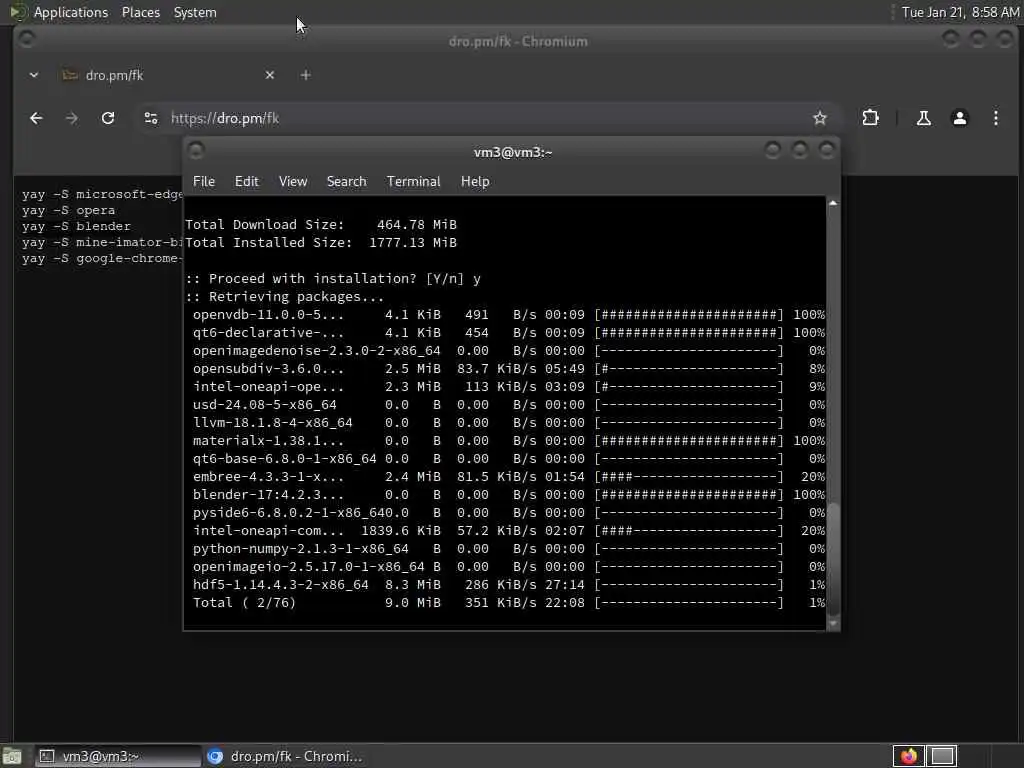Expand the tab search chevron
Viewport: 1024px width, 768px height.
click(33, 75)
